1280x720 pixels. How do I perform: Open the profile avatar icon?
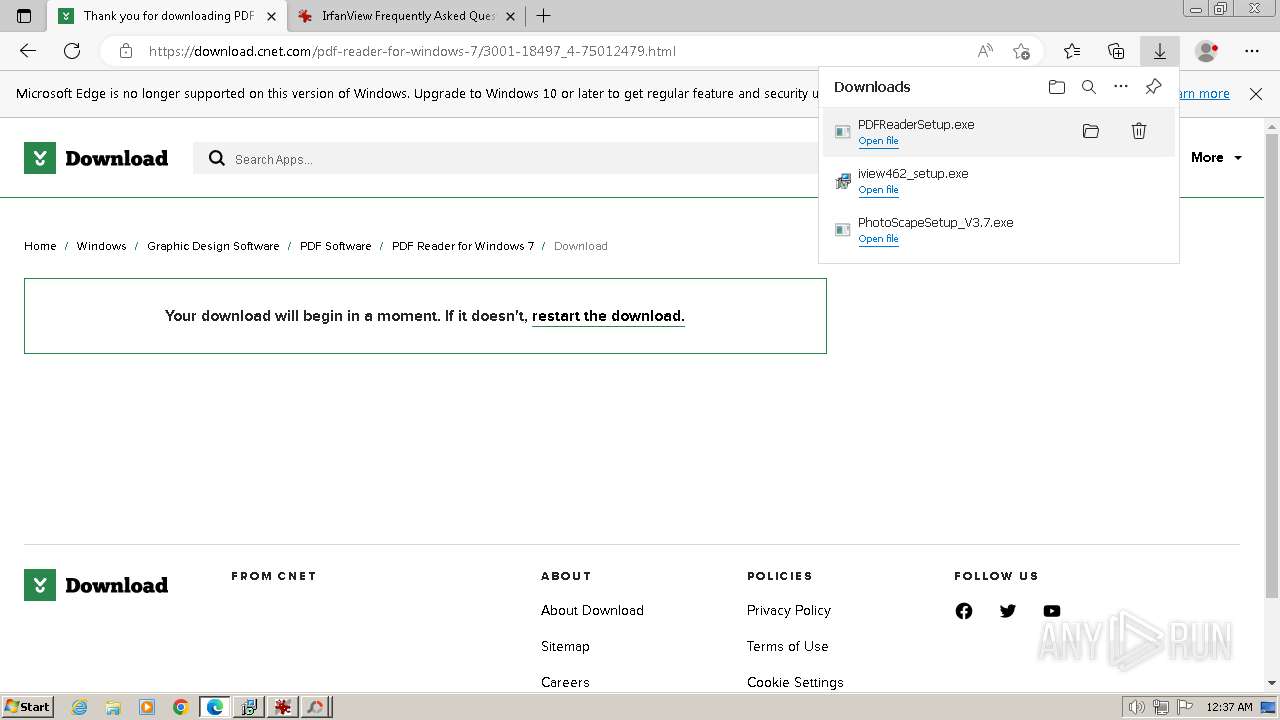pyautogui.click(x=1207, y=51)
